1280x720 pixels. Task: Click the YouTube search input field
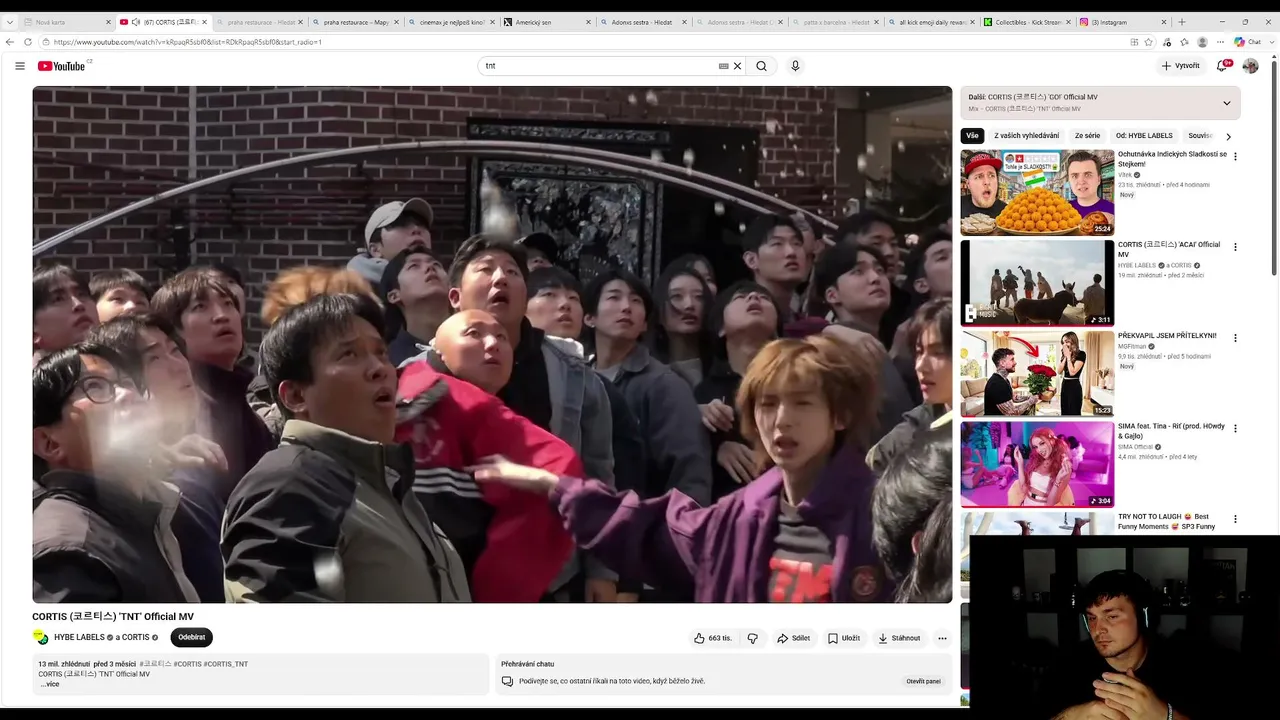600,66
